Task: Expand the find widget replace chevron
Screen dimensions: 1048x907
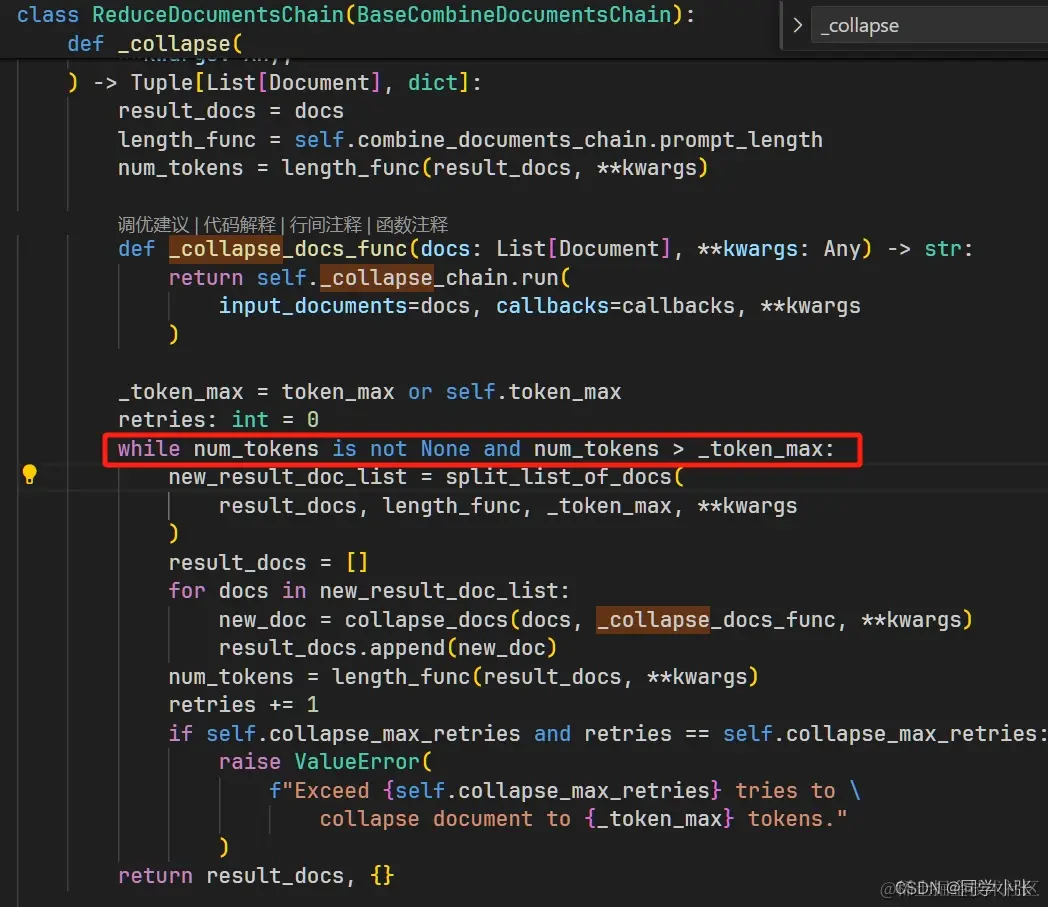Action: [797, 25]
